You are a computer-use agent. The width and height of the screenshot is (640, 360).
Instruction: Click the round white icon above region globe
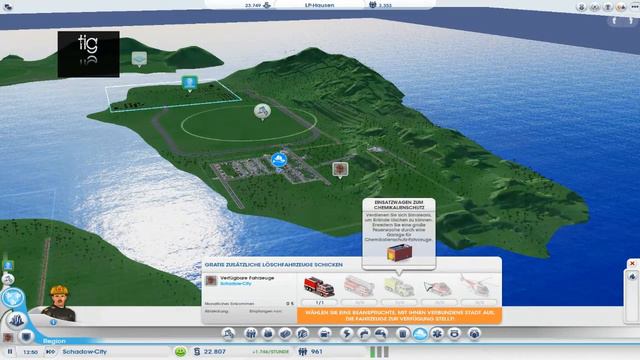tap(8, 279)
